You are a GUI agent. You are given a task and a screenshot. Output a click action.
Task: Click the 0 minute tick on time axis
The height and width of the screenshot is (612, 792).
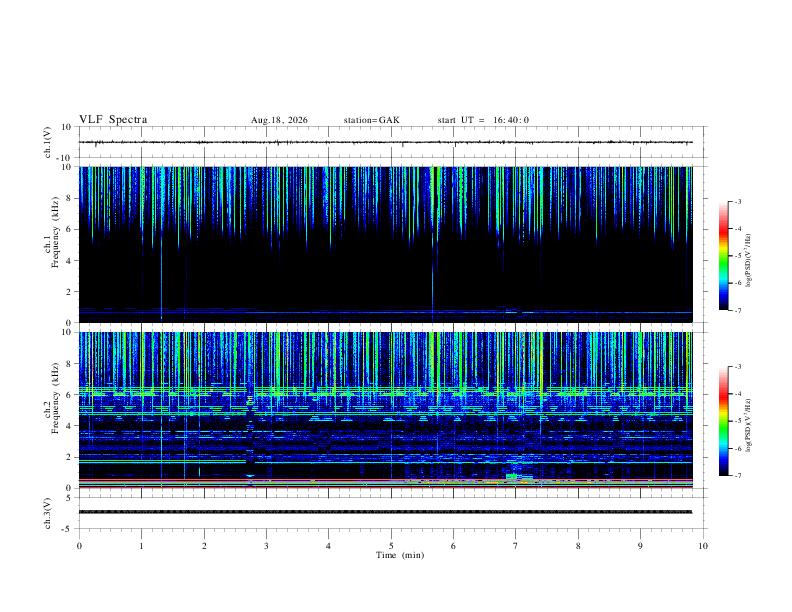tap(79, 546)
